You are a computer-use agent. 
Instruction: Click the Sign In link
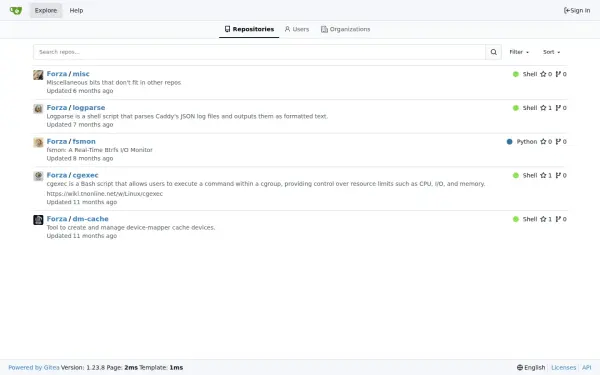[x=577, y=10]
